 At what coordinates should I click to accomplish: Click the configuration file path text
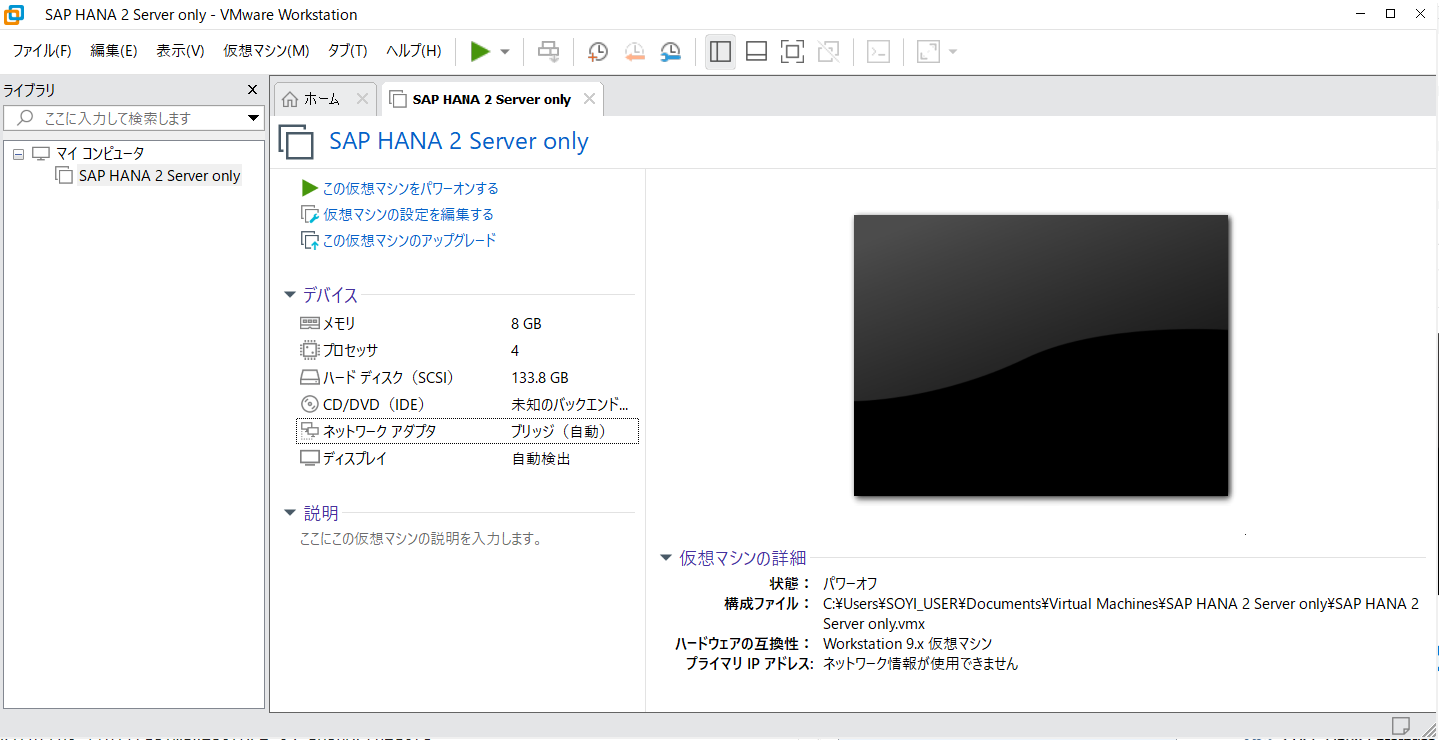coord(1121,613)
